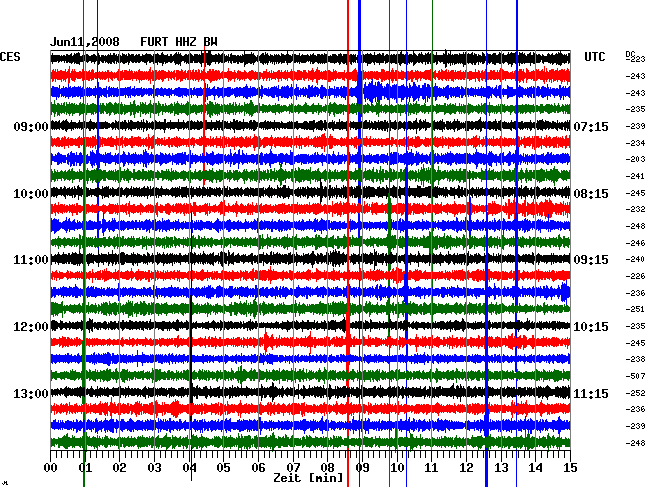Click the 09:15 UTC time label
Image resolution: width=650 pixels, height=494 pixels.
[x=591, y=260]
